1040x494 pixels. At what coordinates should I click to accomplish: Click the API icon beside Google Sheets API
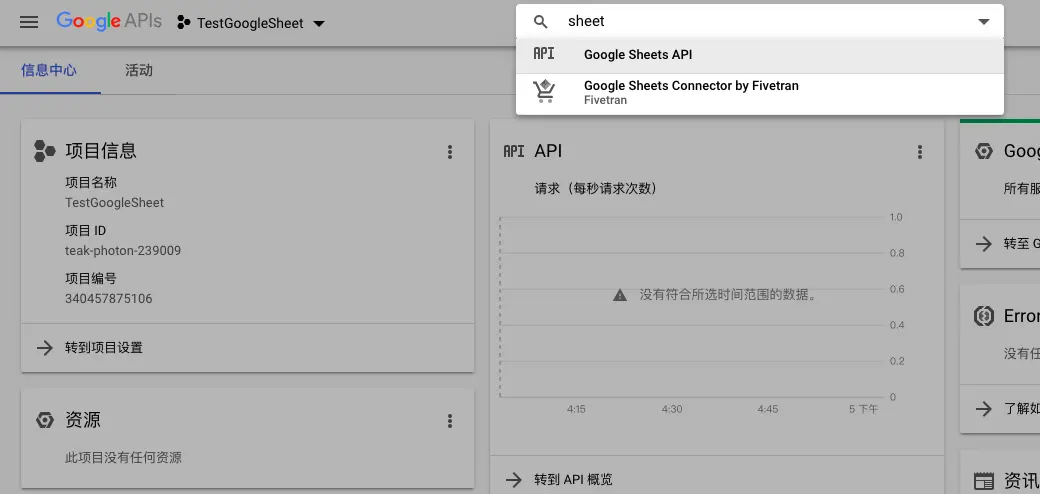544,54
